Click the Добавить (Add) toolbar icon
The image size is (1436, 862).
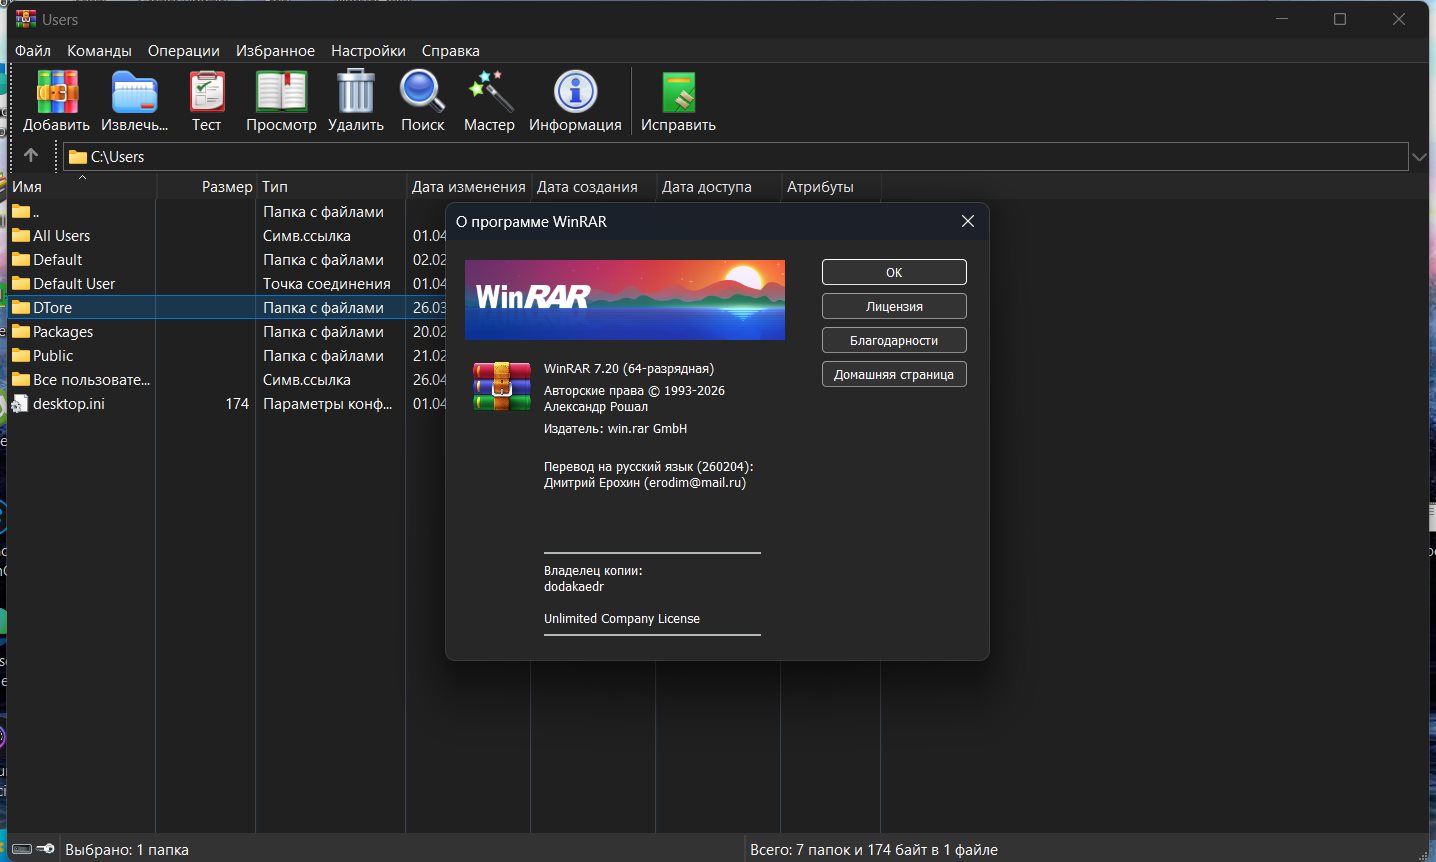click(57, 93)
